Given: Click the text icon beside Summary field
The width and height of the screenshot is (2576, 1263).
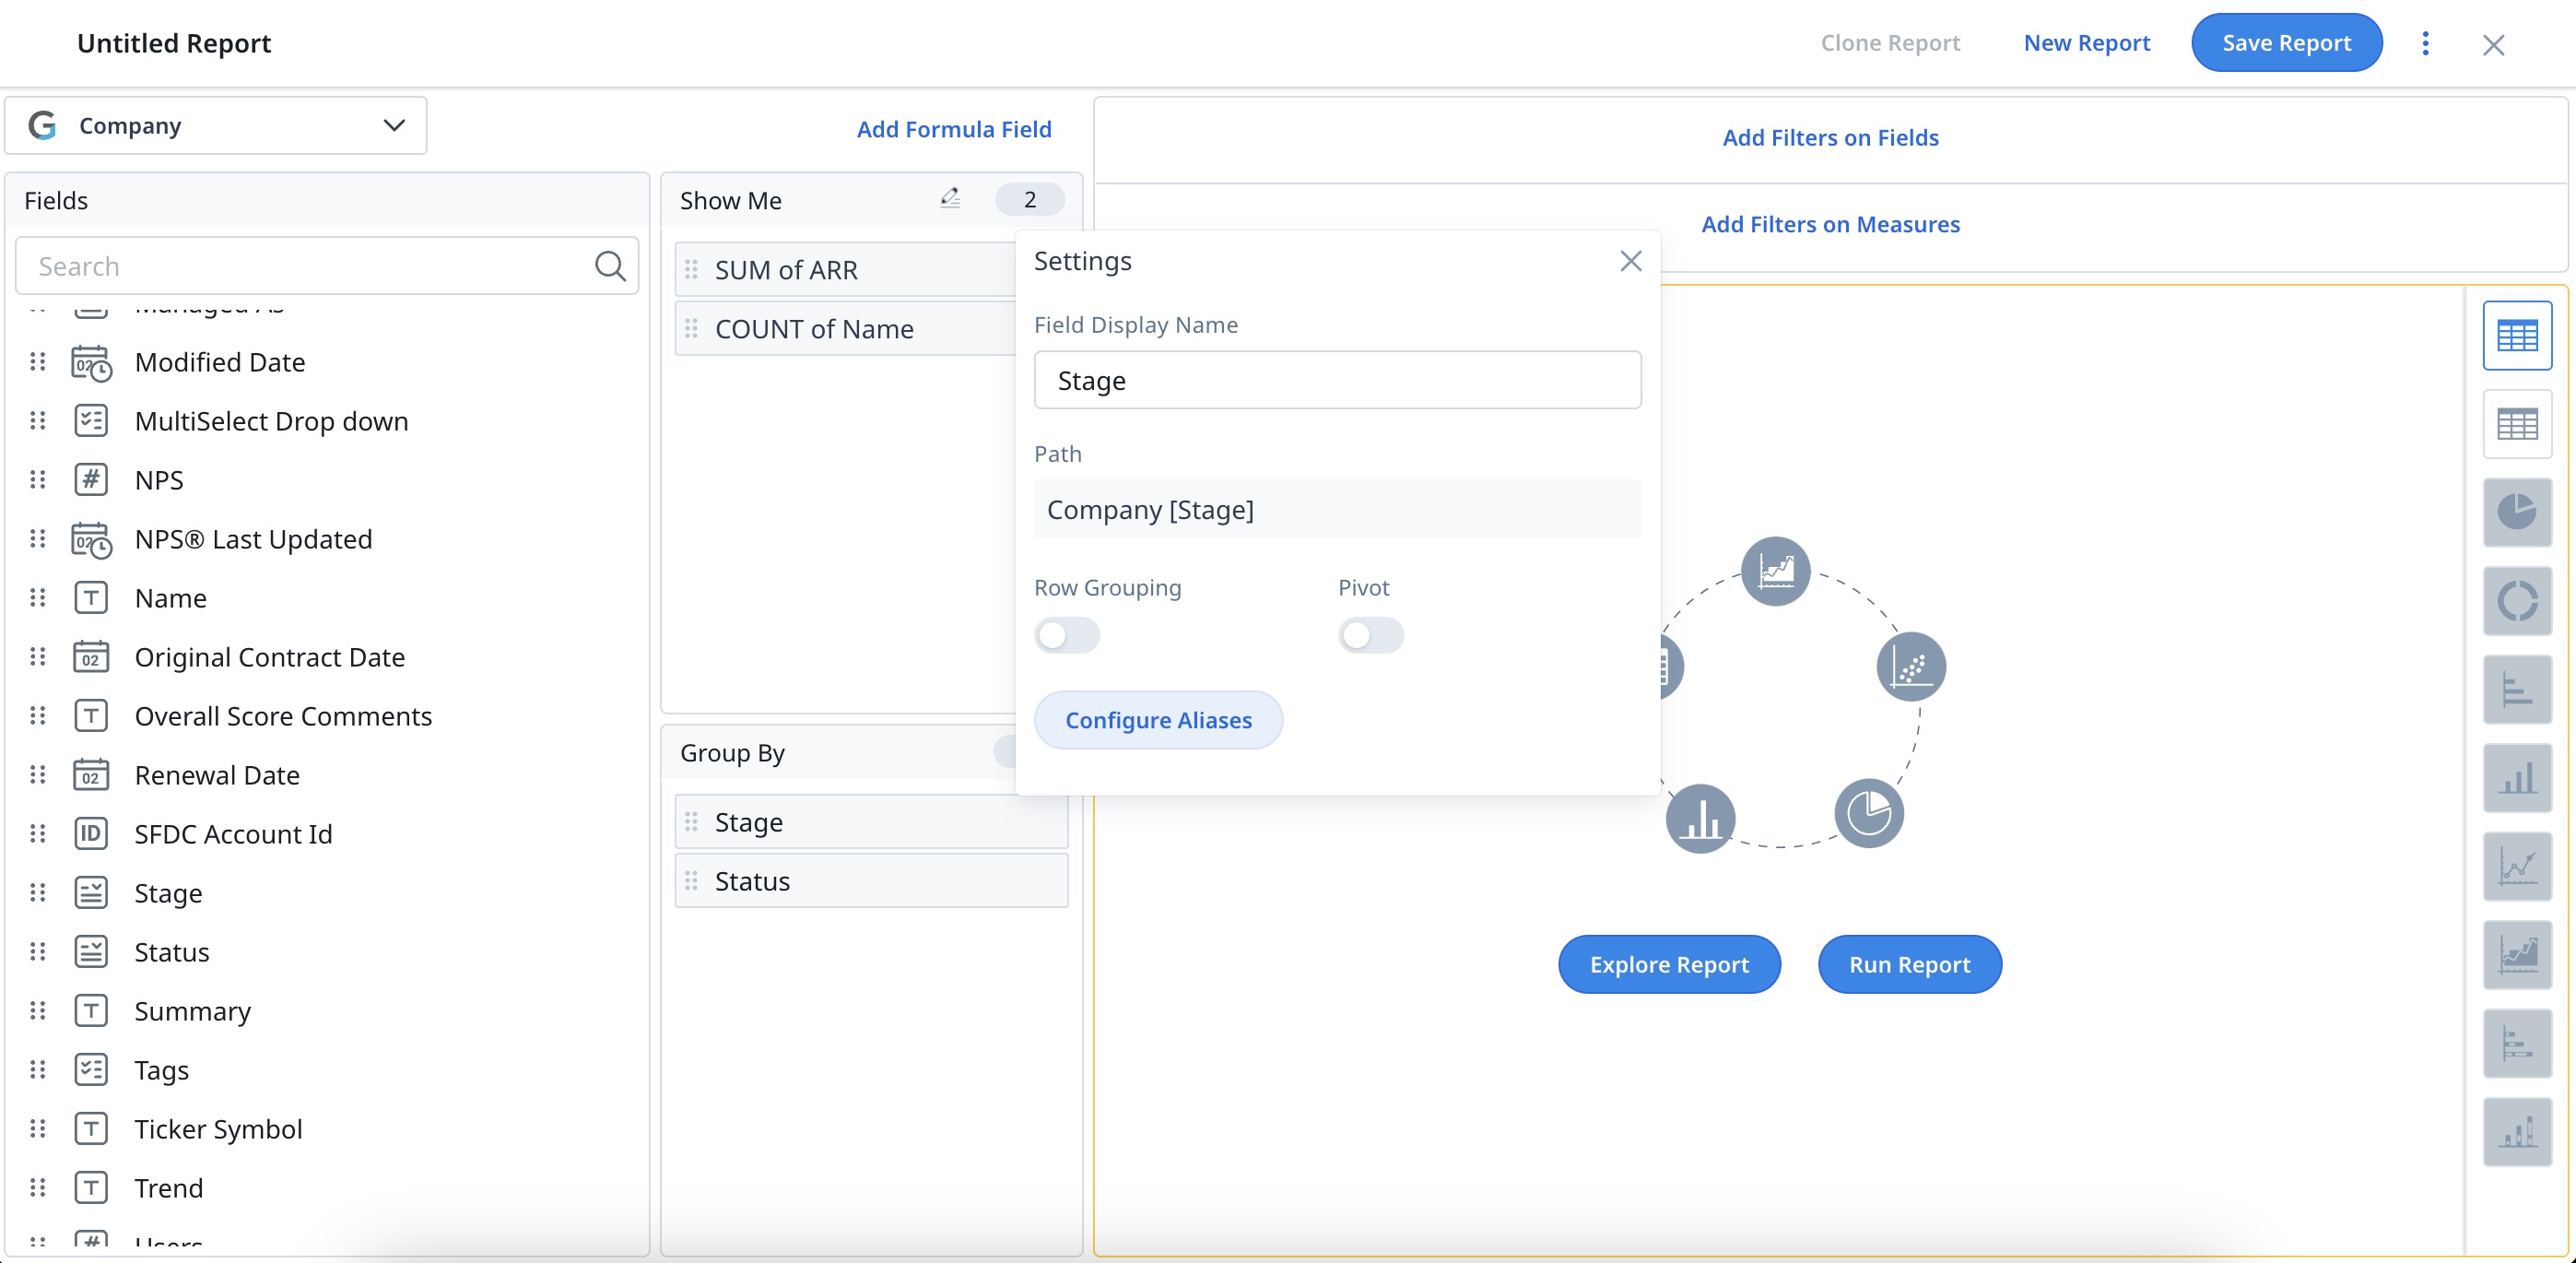Looking at the screenshot, I should pyautogui.click(x=91, y=1011).
